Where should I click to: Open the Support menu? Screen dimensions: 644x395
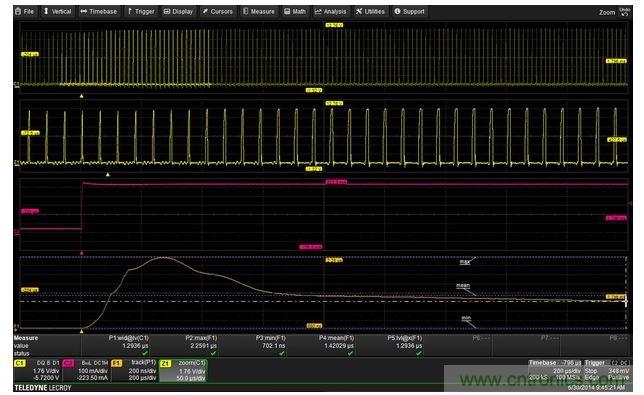tap(409, 11)
